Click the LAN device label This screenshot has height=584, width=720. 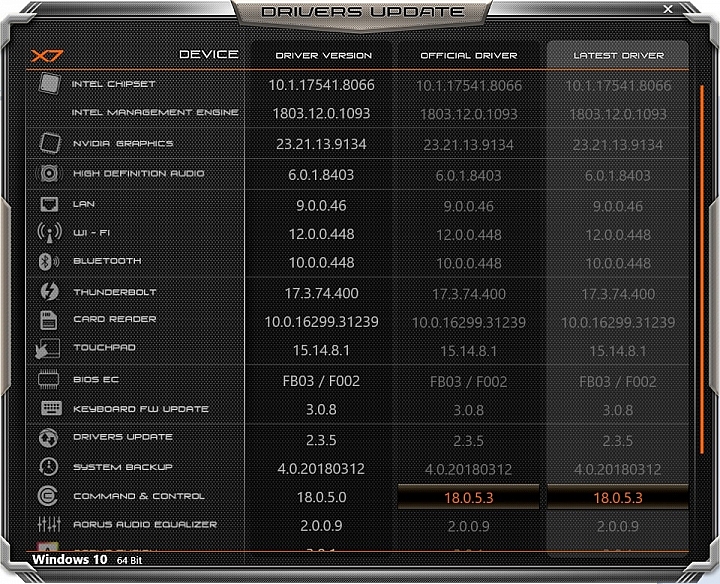[84, 204]
